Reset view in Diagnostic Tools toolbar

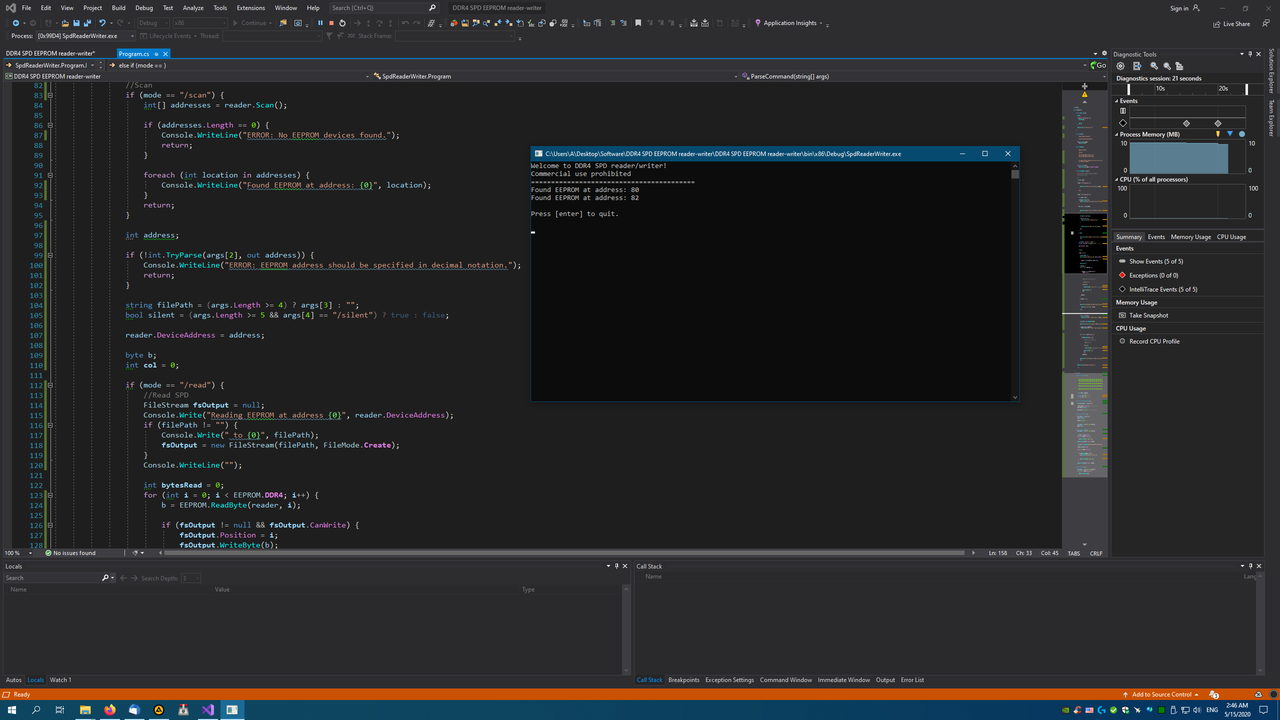click(x=1179, y=66)
